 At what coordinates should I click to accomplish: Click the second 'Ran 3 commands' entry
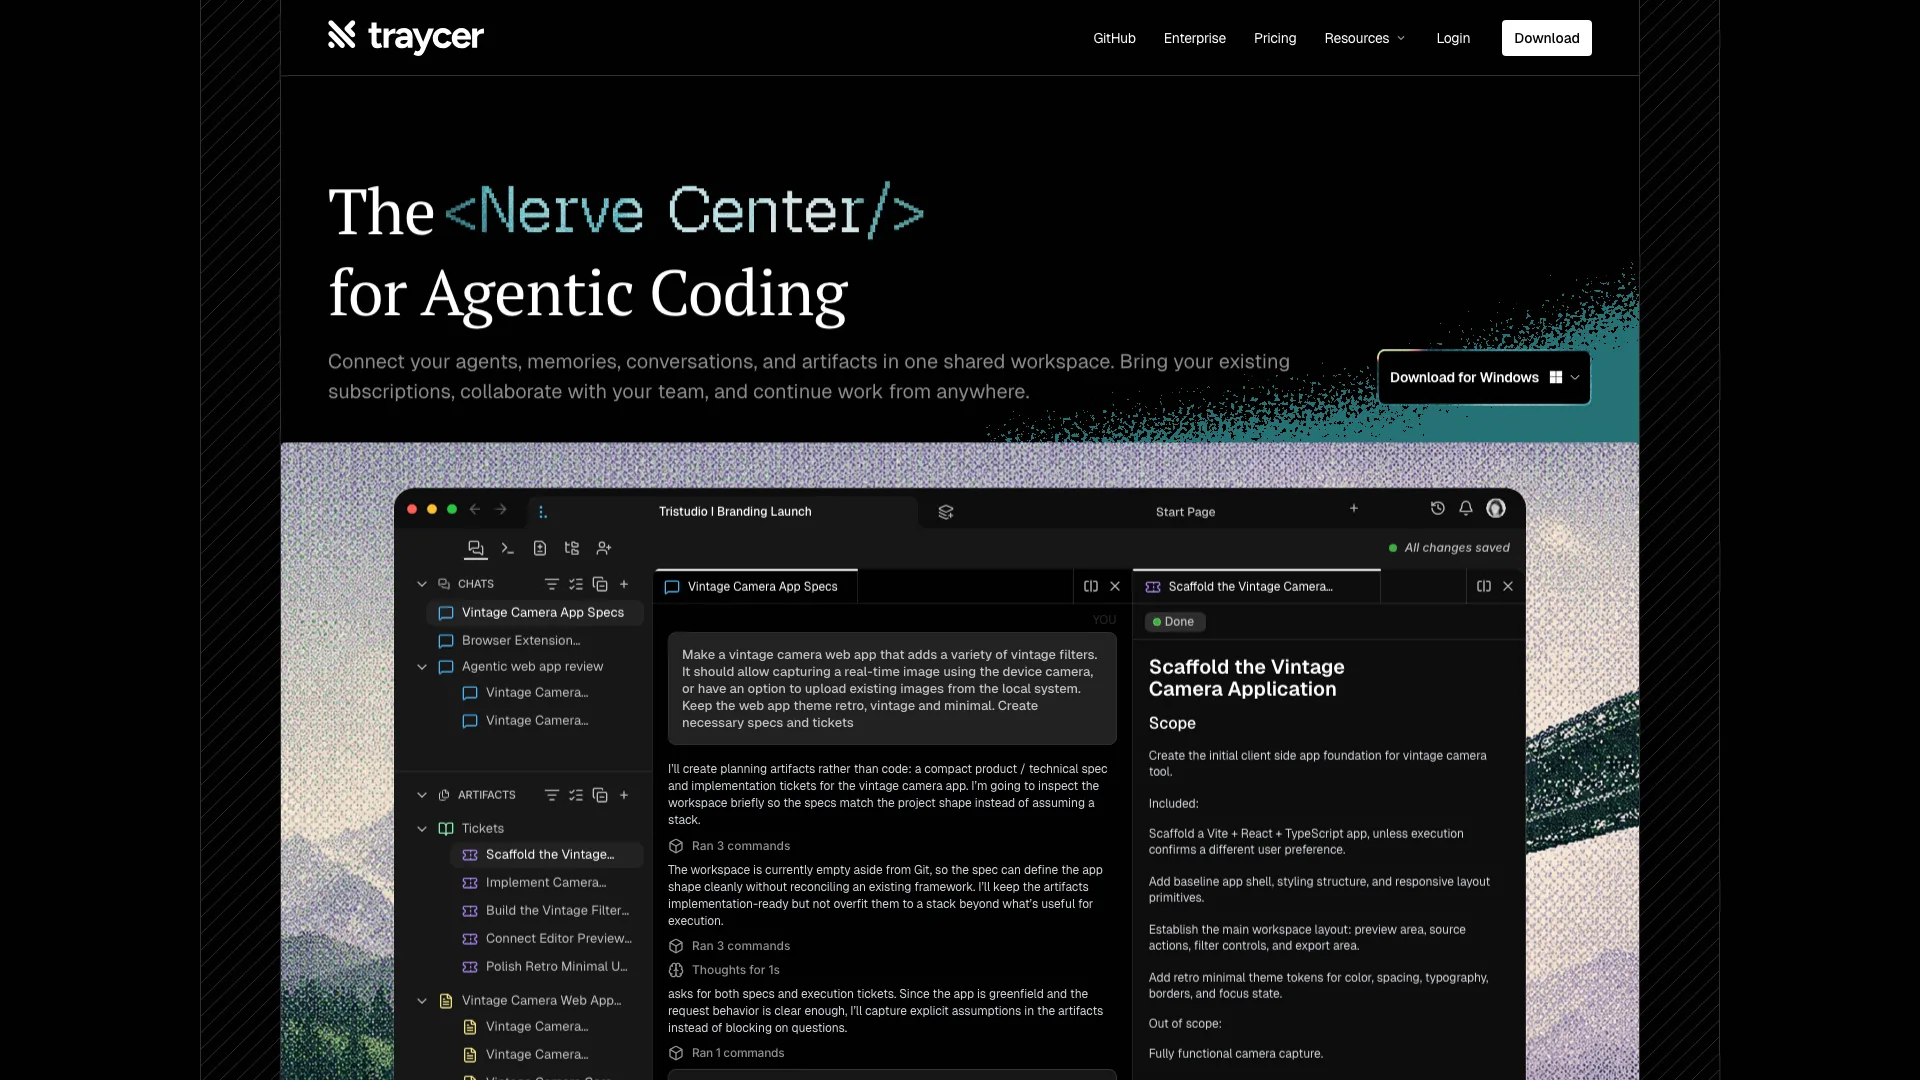click(x=729, y=946)
